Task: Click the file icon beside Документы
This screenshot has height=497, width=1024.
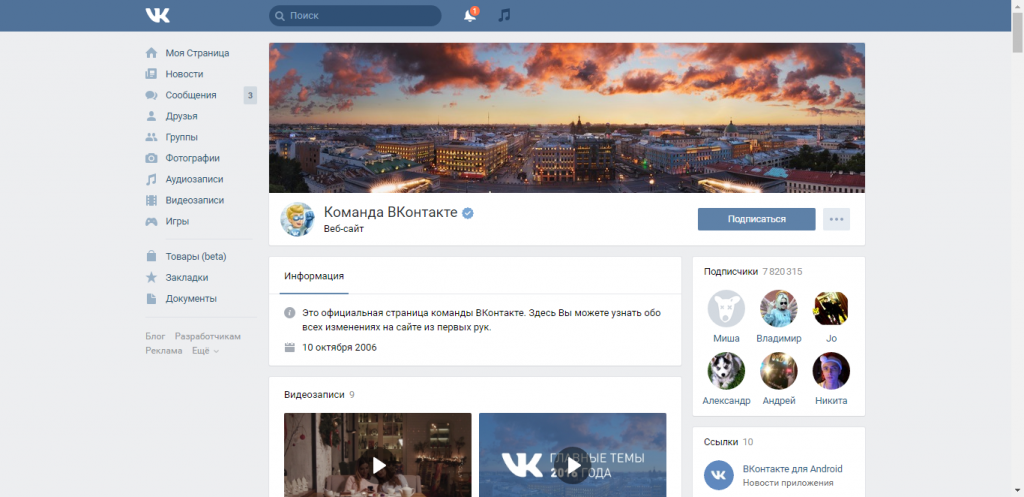Action: (152, 298)
